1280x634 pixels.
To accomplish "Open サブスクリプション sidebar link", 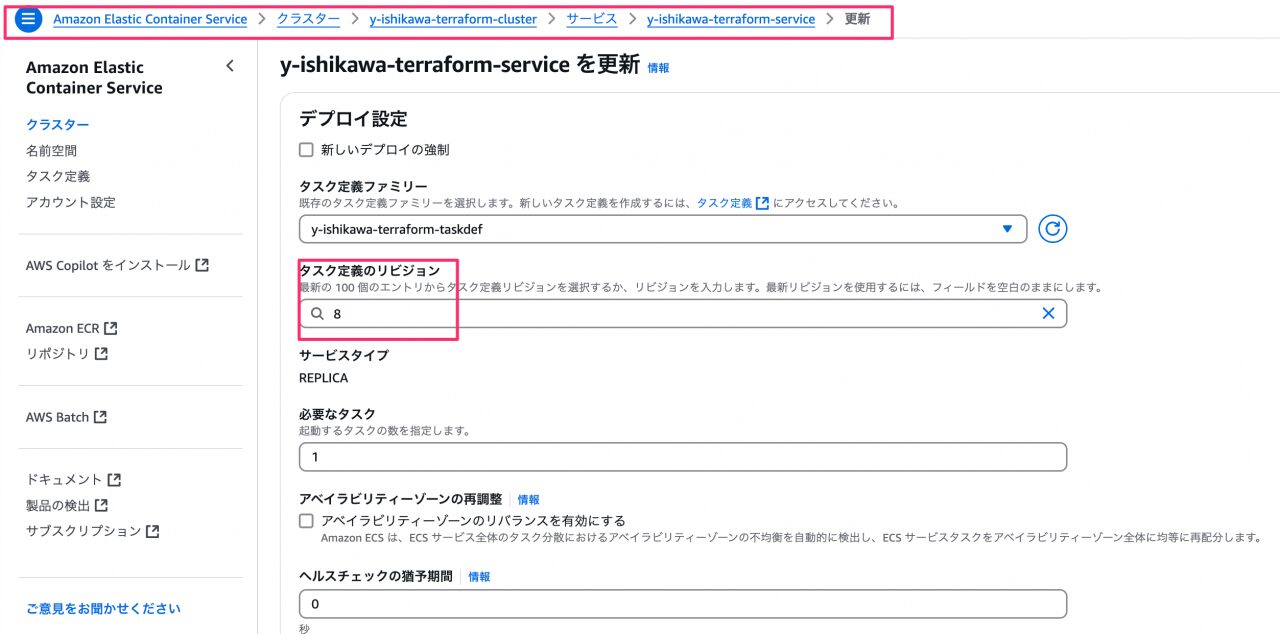I will [83, 531].
